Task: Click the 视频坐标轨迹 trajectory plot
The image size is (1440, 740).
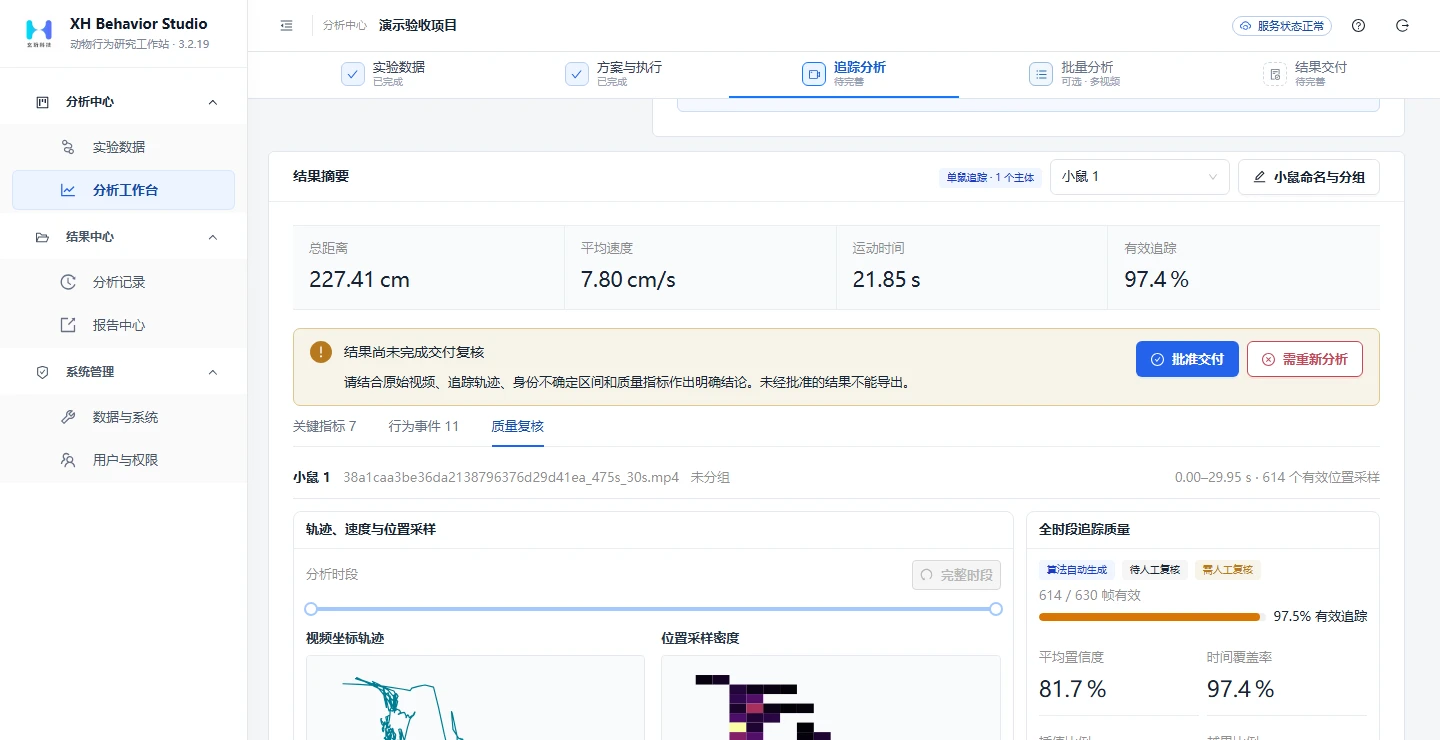Action: (x=475, y=698)
